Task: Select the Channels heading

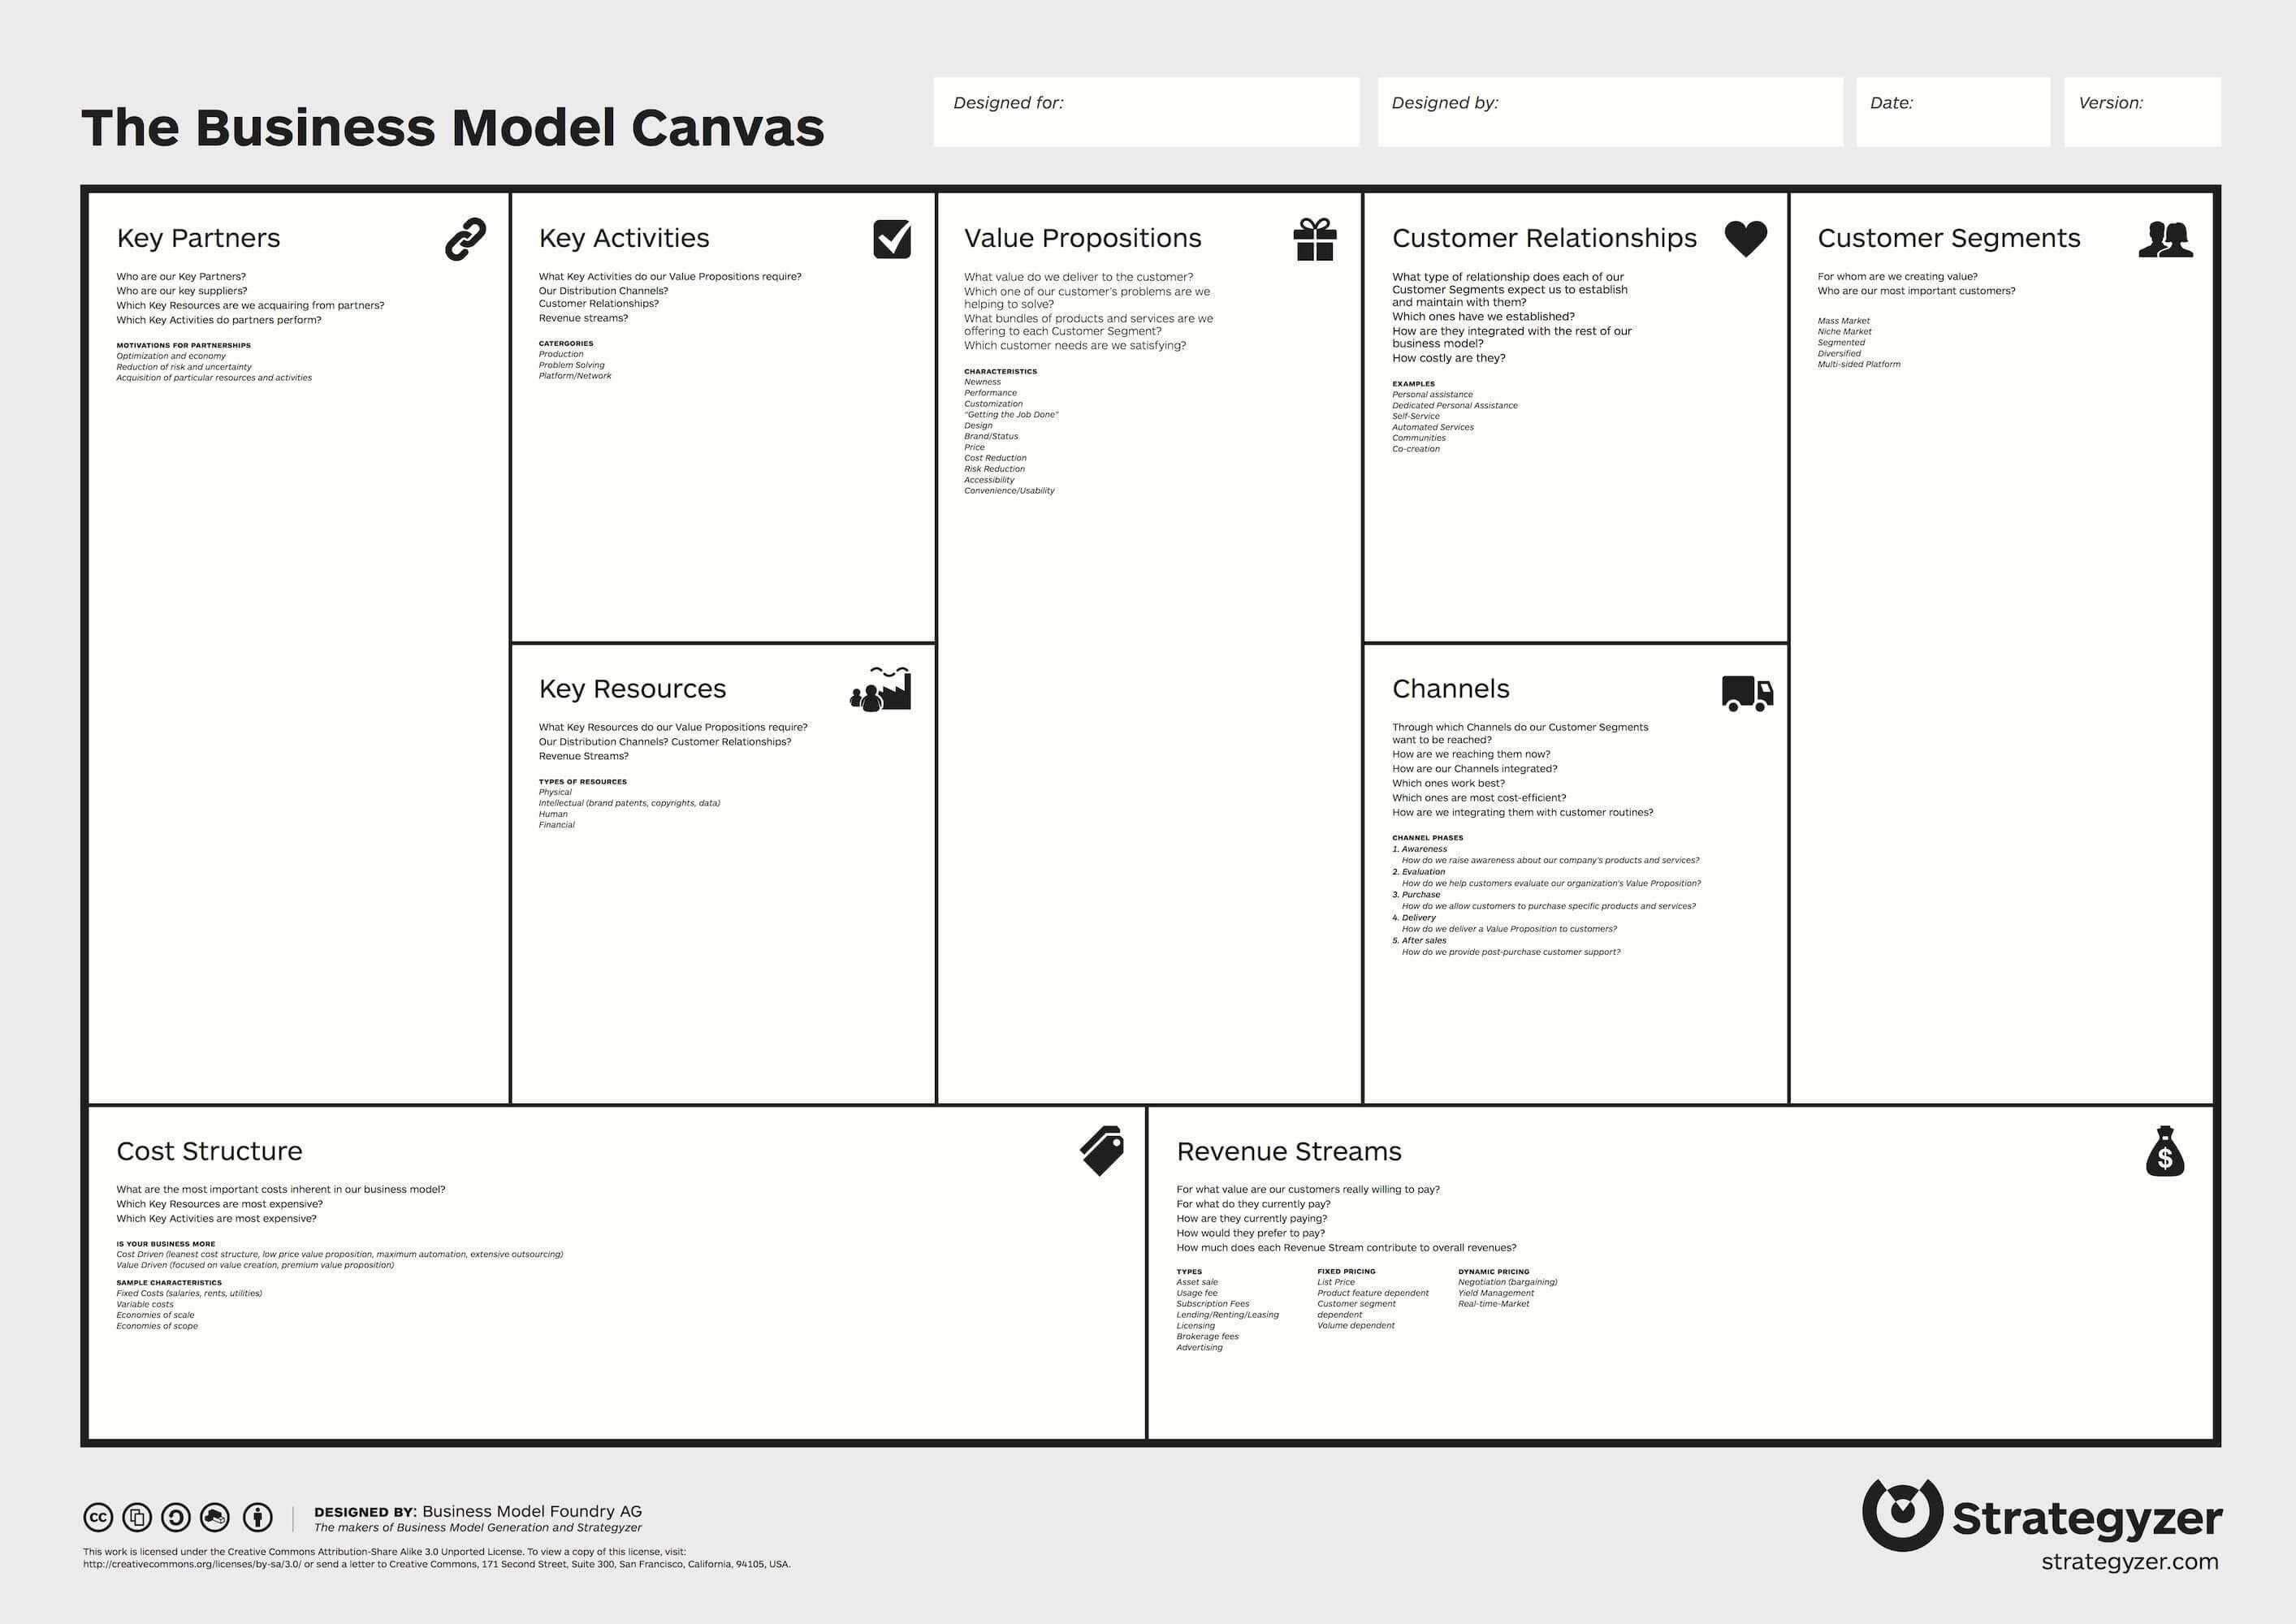Action: (1451, 689)
